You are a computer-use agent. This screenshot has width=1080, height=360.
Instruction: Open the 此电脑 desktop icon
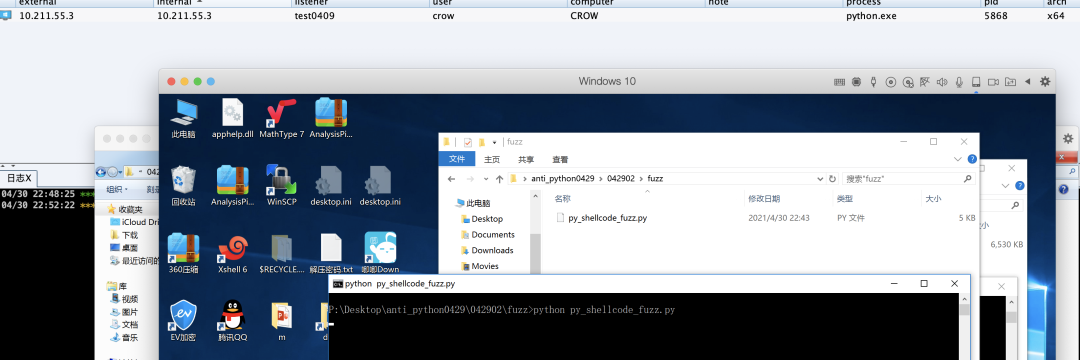183,118
